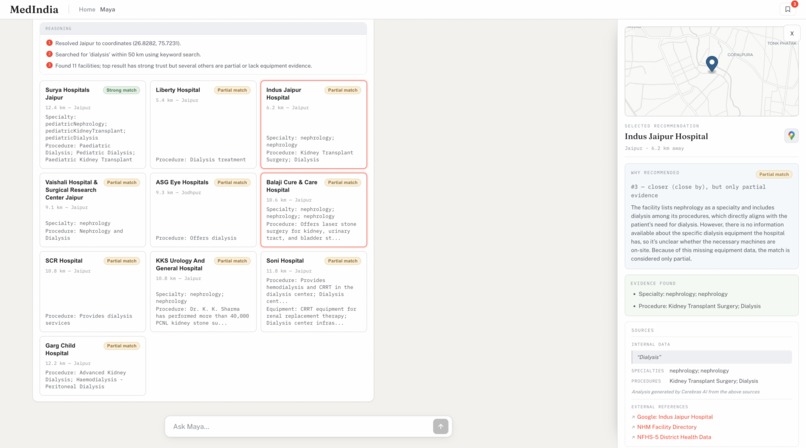Select the SCR Hospital card
This screenshot has height=448, width=806.
pyautogui.click(x=93, y=291)
